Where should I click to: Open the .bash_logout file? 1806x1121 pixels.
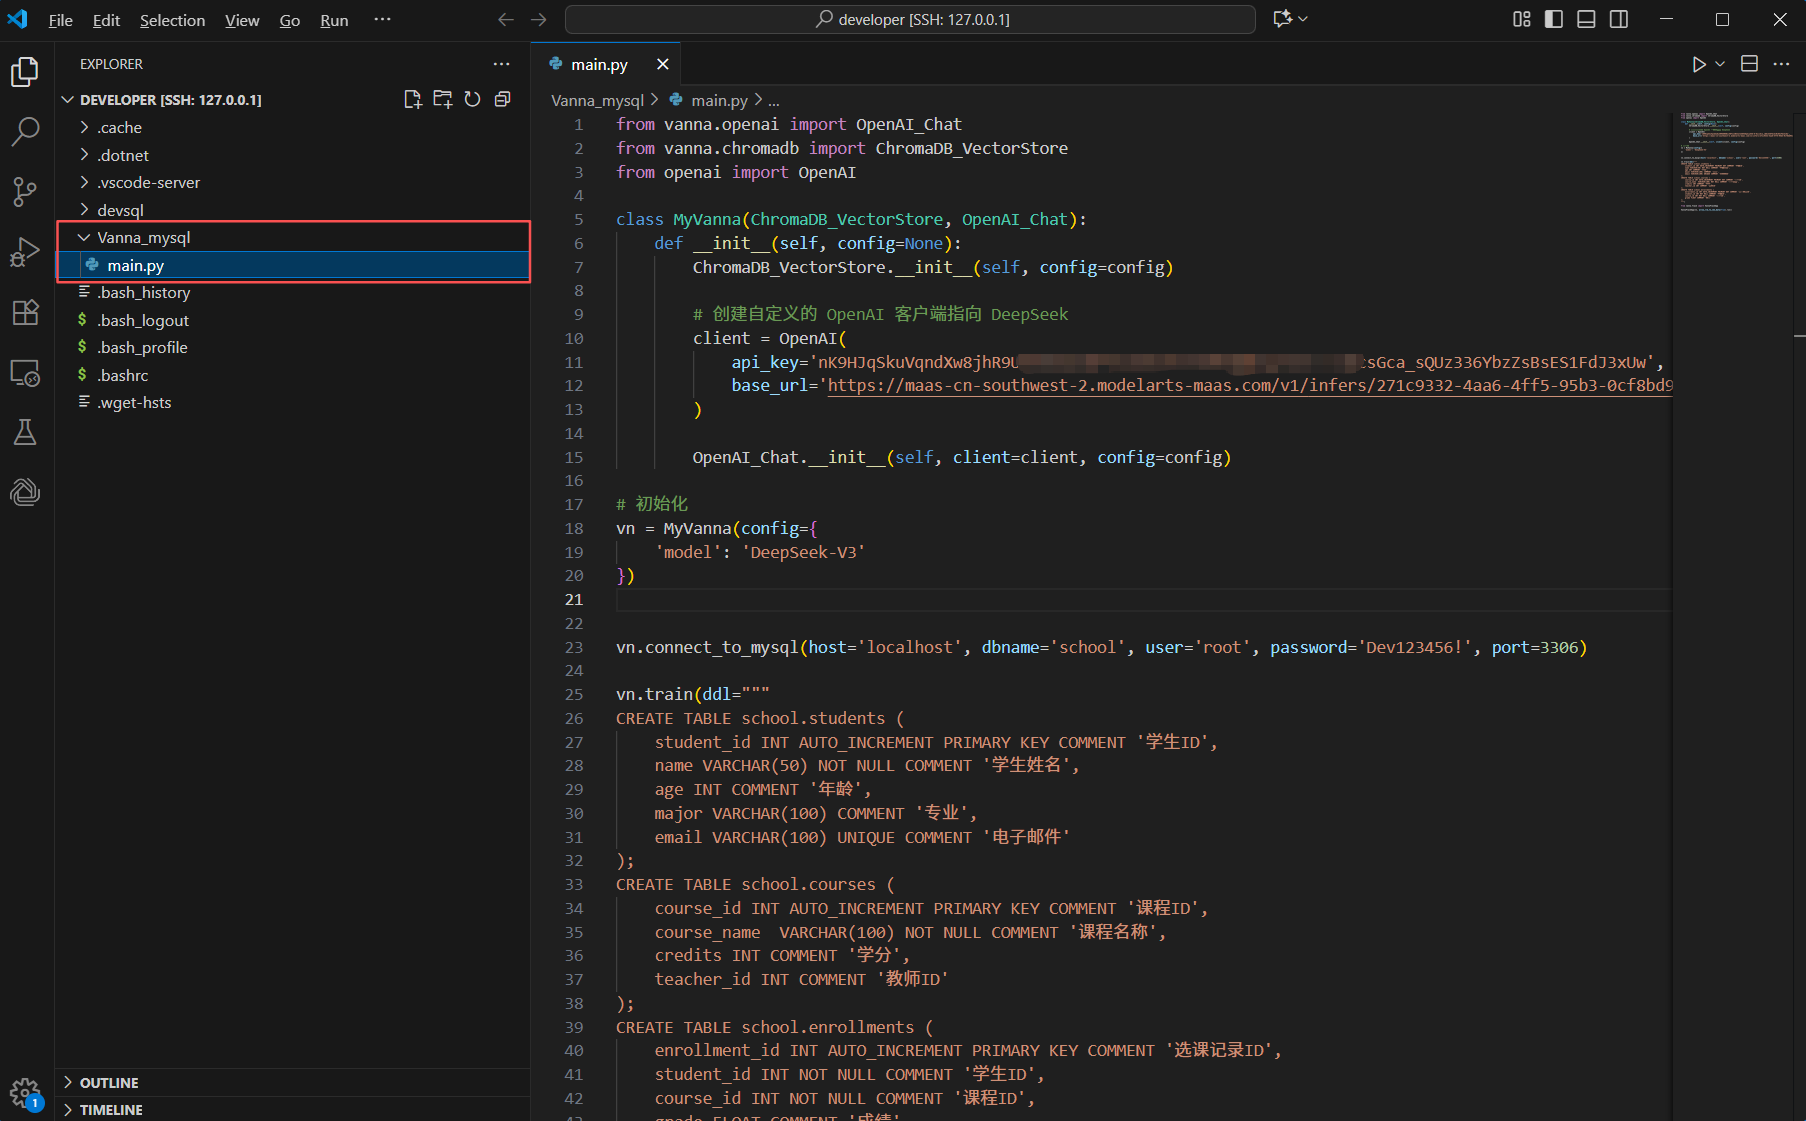(x=292, y=320)
